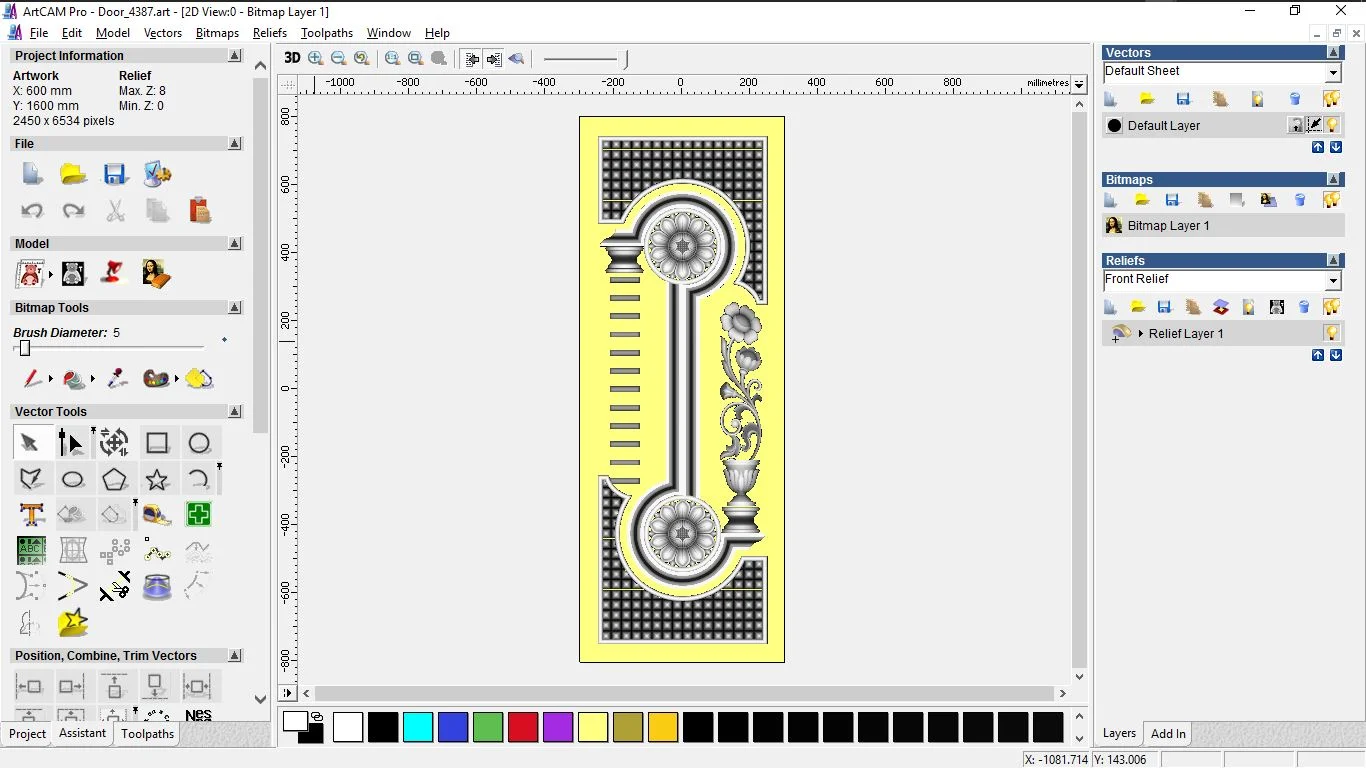Select the Create Vector Text tool

(x=31, y=515)
